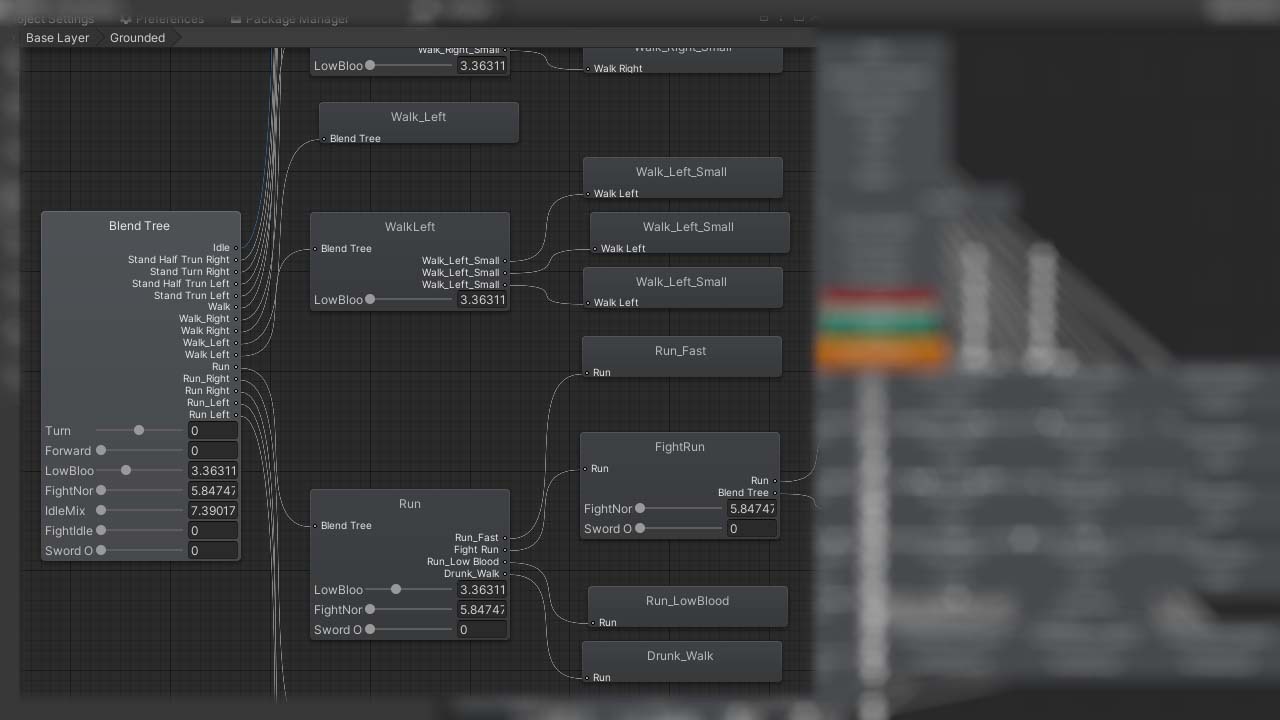Click the Idle output port on Blend Tree

236,248
